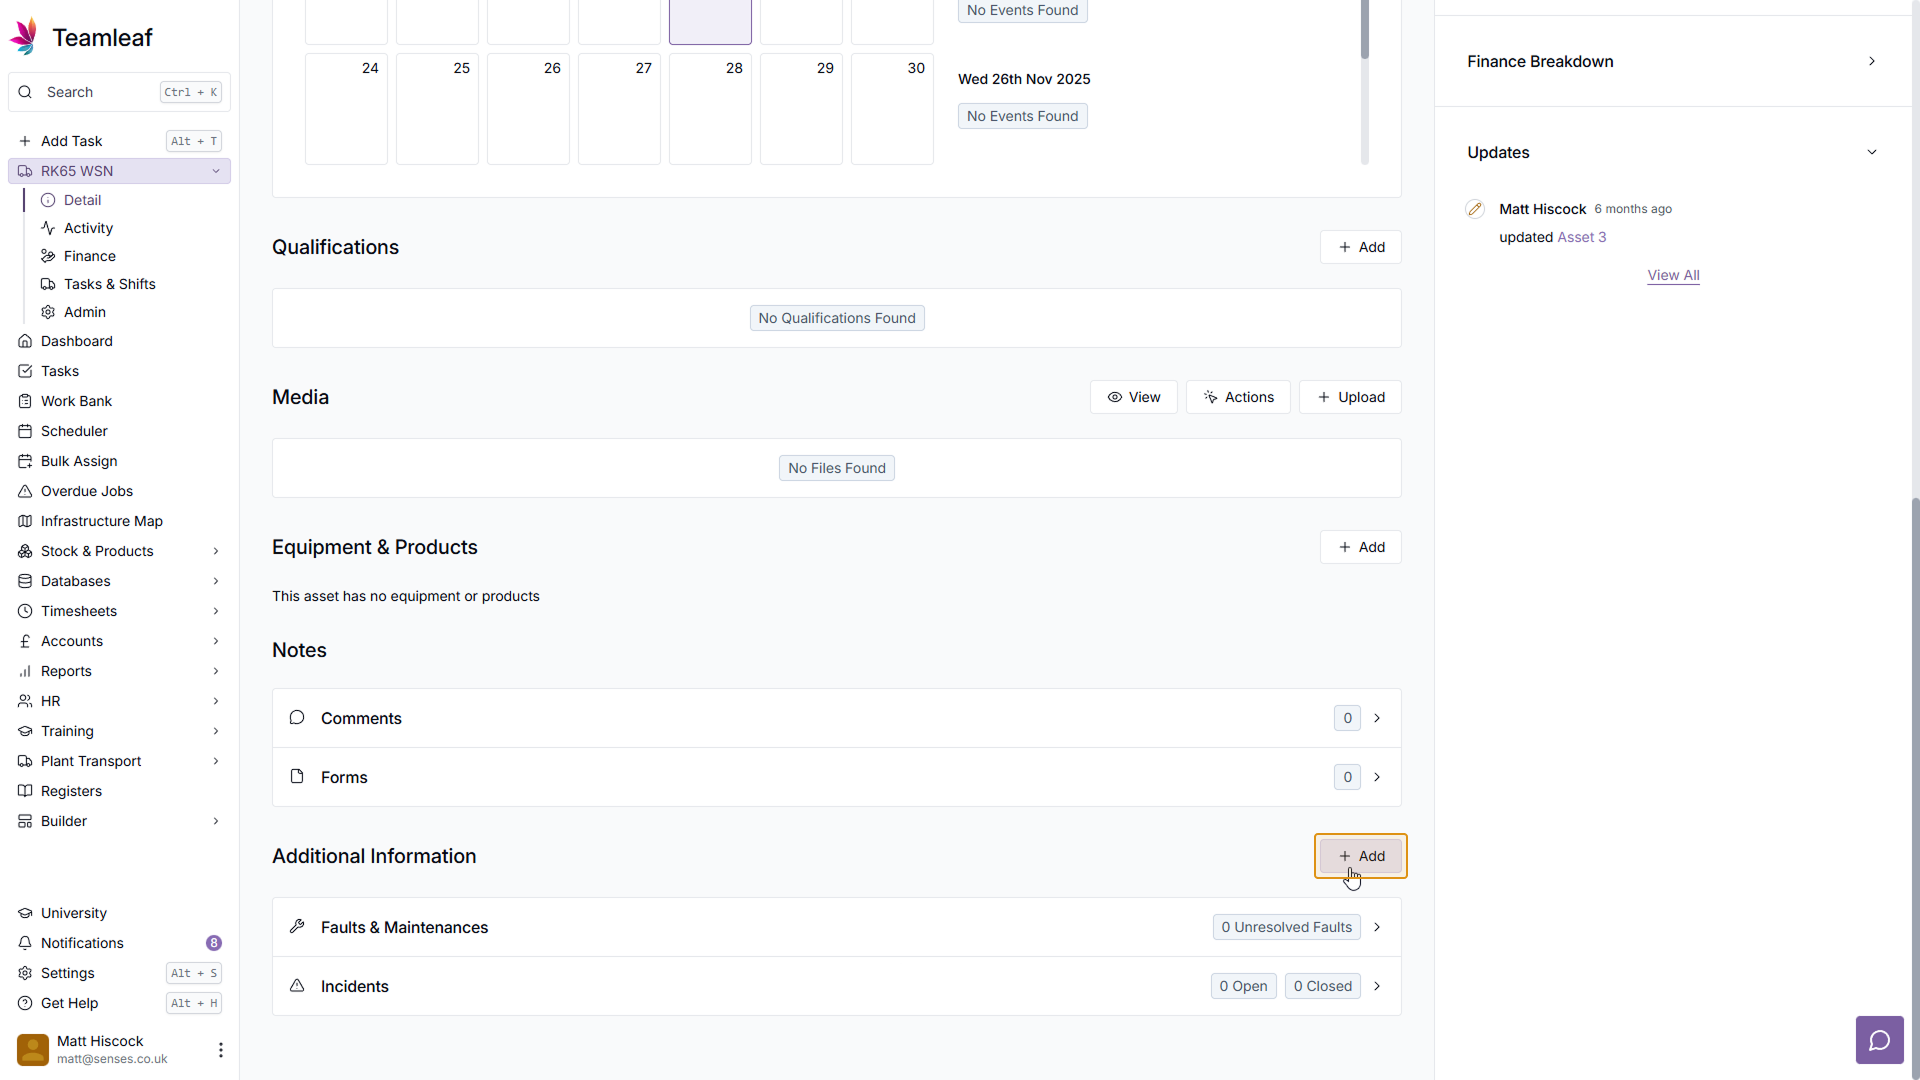Viewport: 1920px width, 1080px height.
Task: Click the calendar events list scrollbar
Action: point(1364,30)
